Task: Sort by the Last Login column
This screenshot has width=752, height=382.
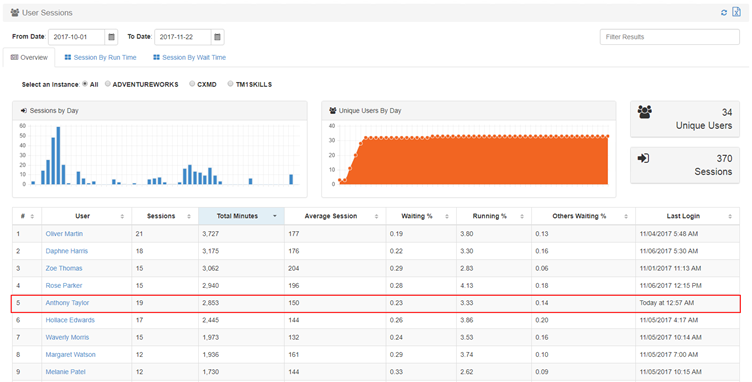Action: [730, 217]
